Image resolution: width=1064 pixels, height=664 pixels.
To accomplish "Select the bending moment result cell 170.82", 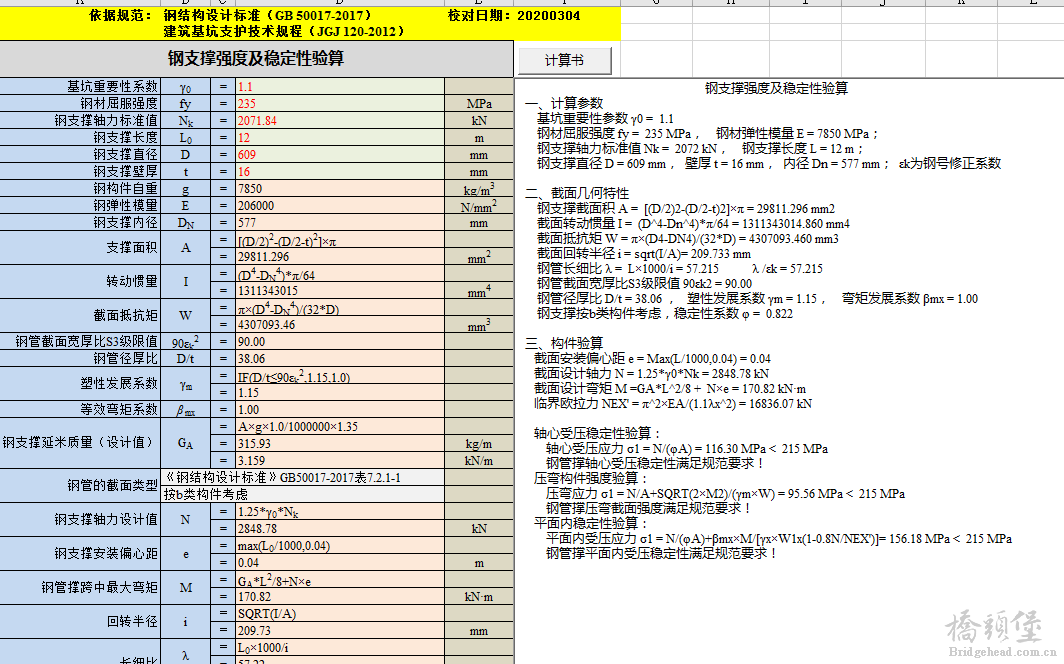I will click(340, 597).
